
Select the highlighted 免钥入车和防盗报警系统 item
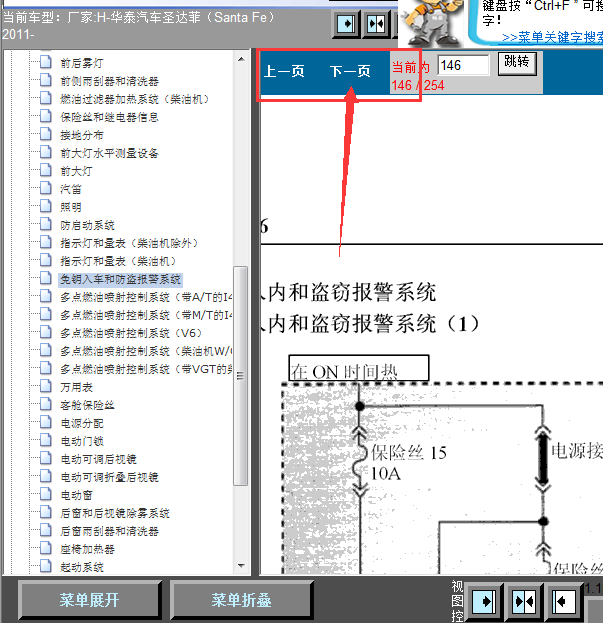[120, 279]
